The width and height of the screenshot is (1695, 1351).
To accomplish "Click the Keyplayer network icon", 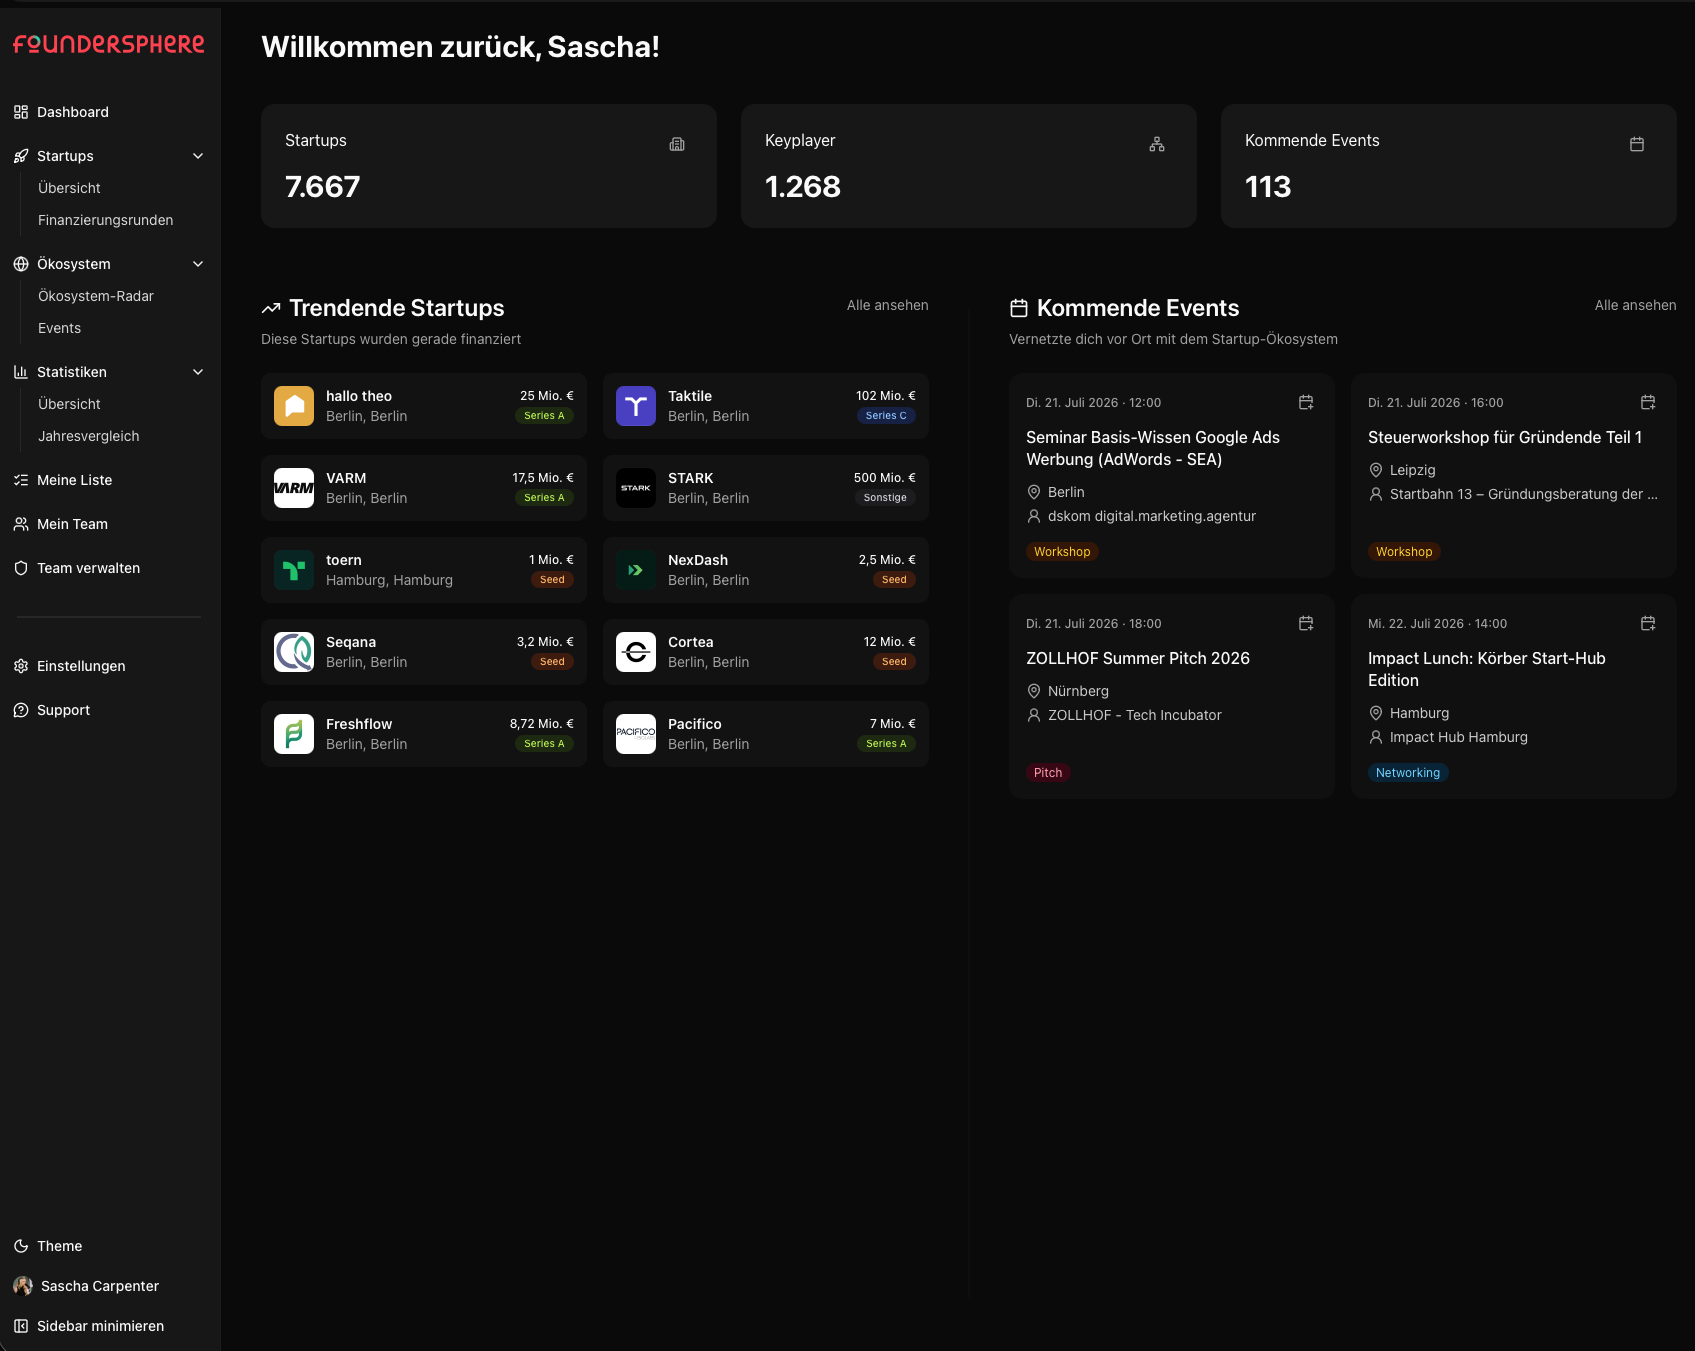I will click(x=1157, y=144).
